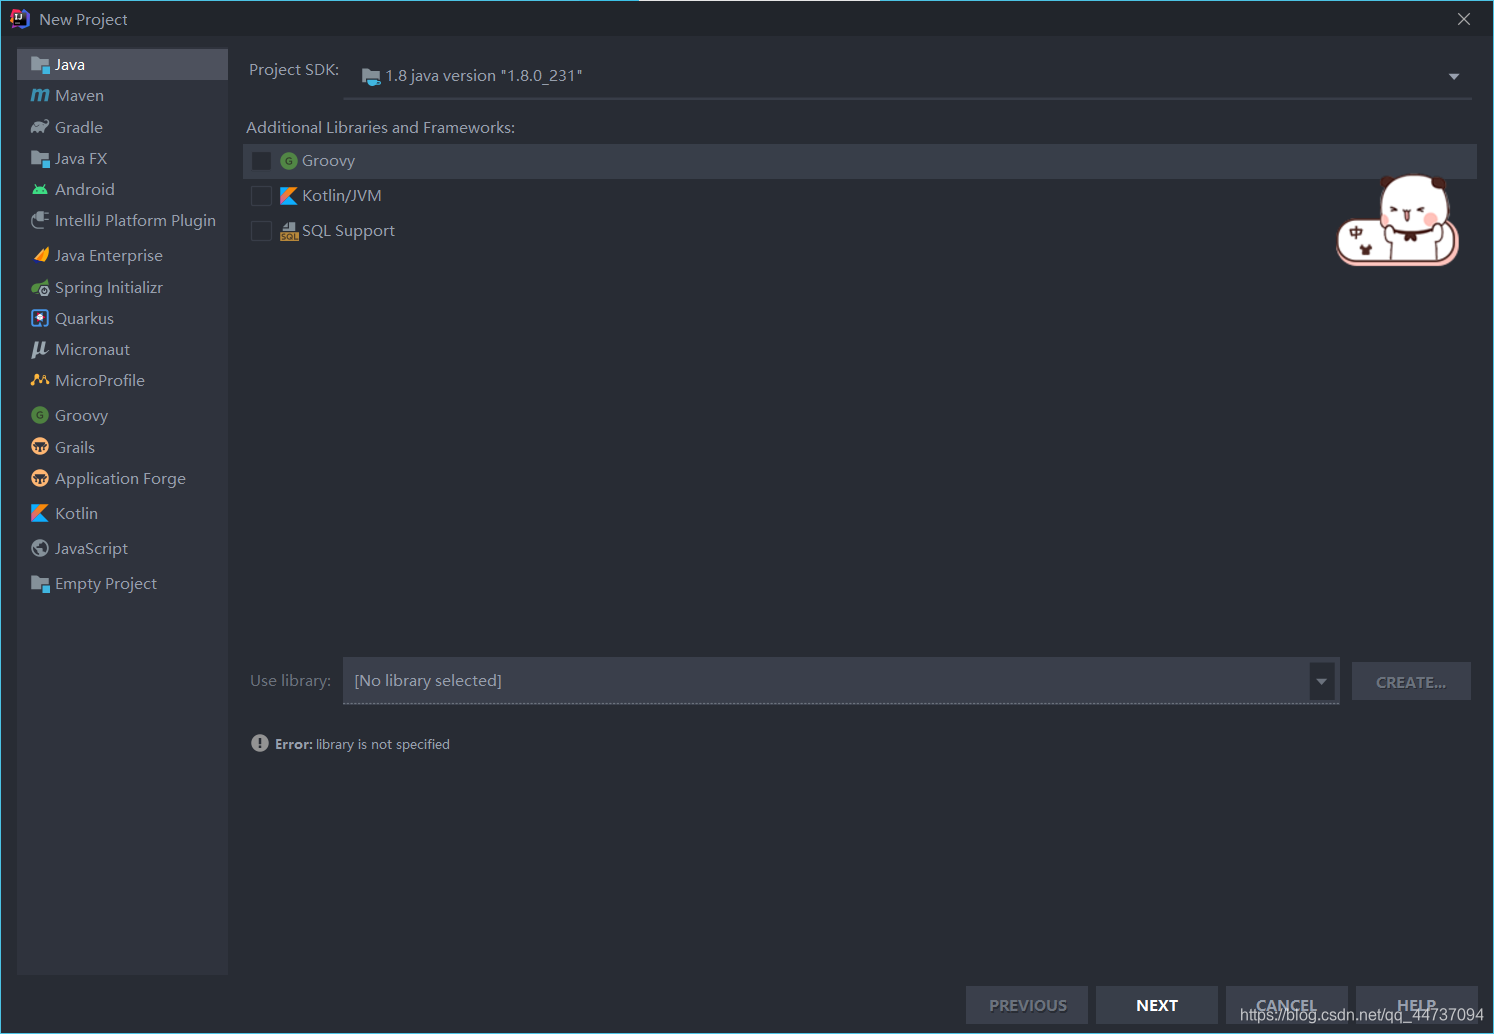Click the CREATE... library button
The image size is (1494, 1034).
[x=1411, y=681]
